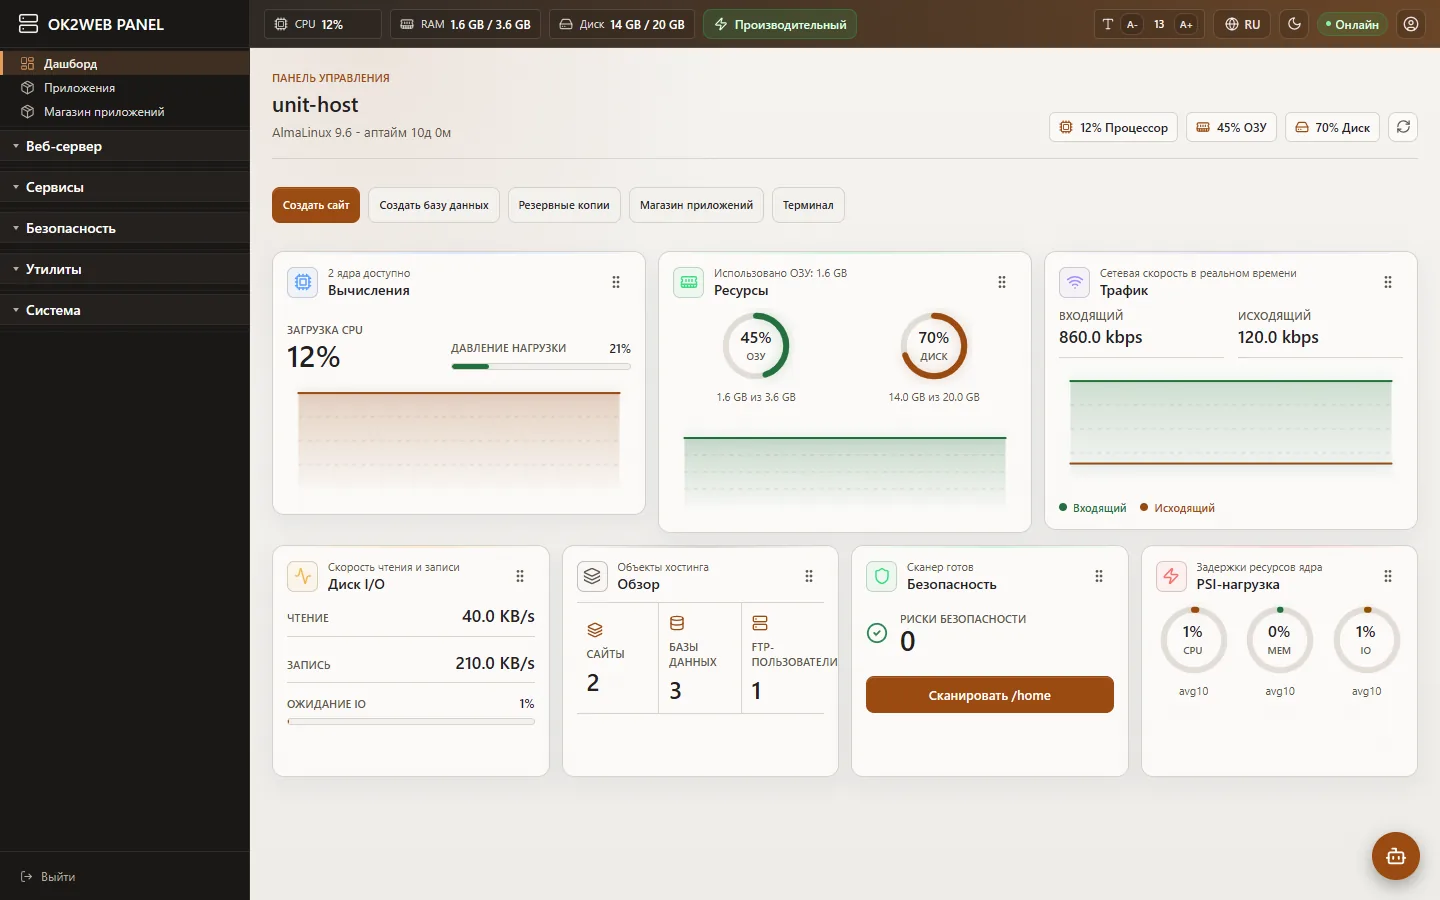The height and width of the screenshot is (900, 1440).
Task: Open Резервные копии quick action
Action: [564, 205]
